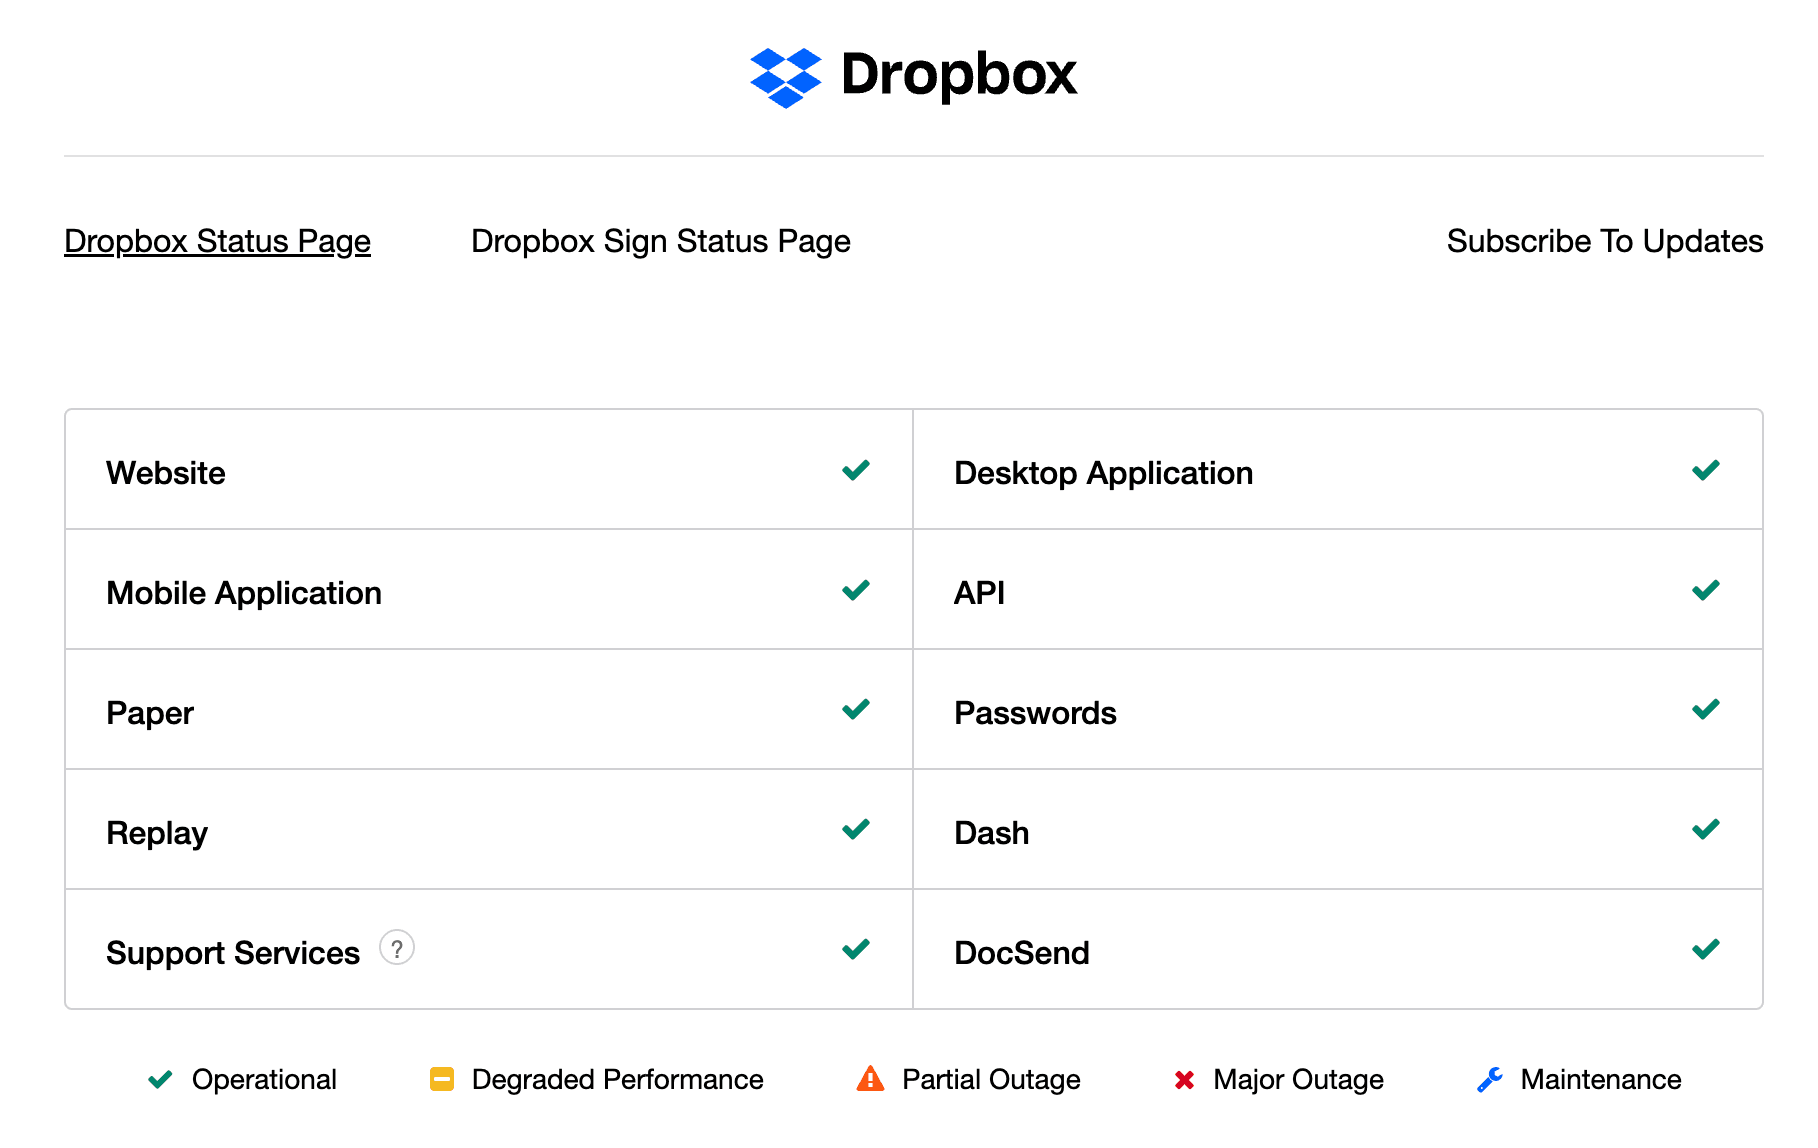Click the Major Outage red X icon
This screenshot has width=1818, height=1148.
(1184, 1080)
